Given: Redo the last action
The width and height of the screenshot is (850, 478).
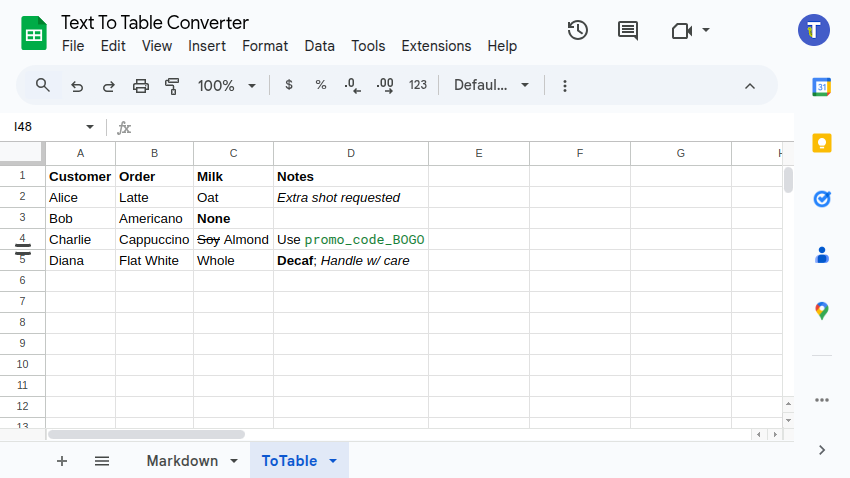Looking at the screenshot, I should pyautogui.click(x=108, y=86).
